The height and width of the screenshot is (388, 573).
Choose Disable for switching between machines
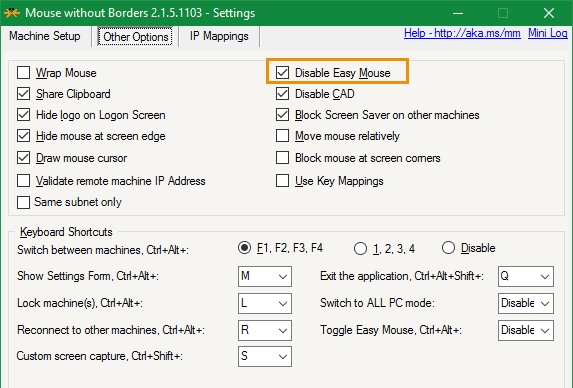tap(448, 248)
